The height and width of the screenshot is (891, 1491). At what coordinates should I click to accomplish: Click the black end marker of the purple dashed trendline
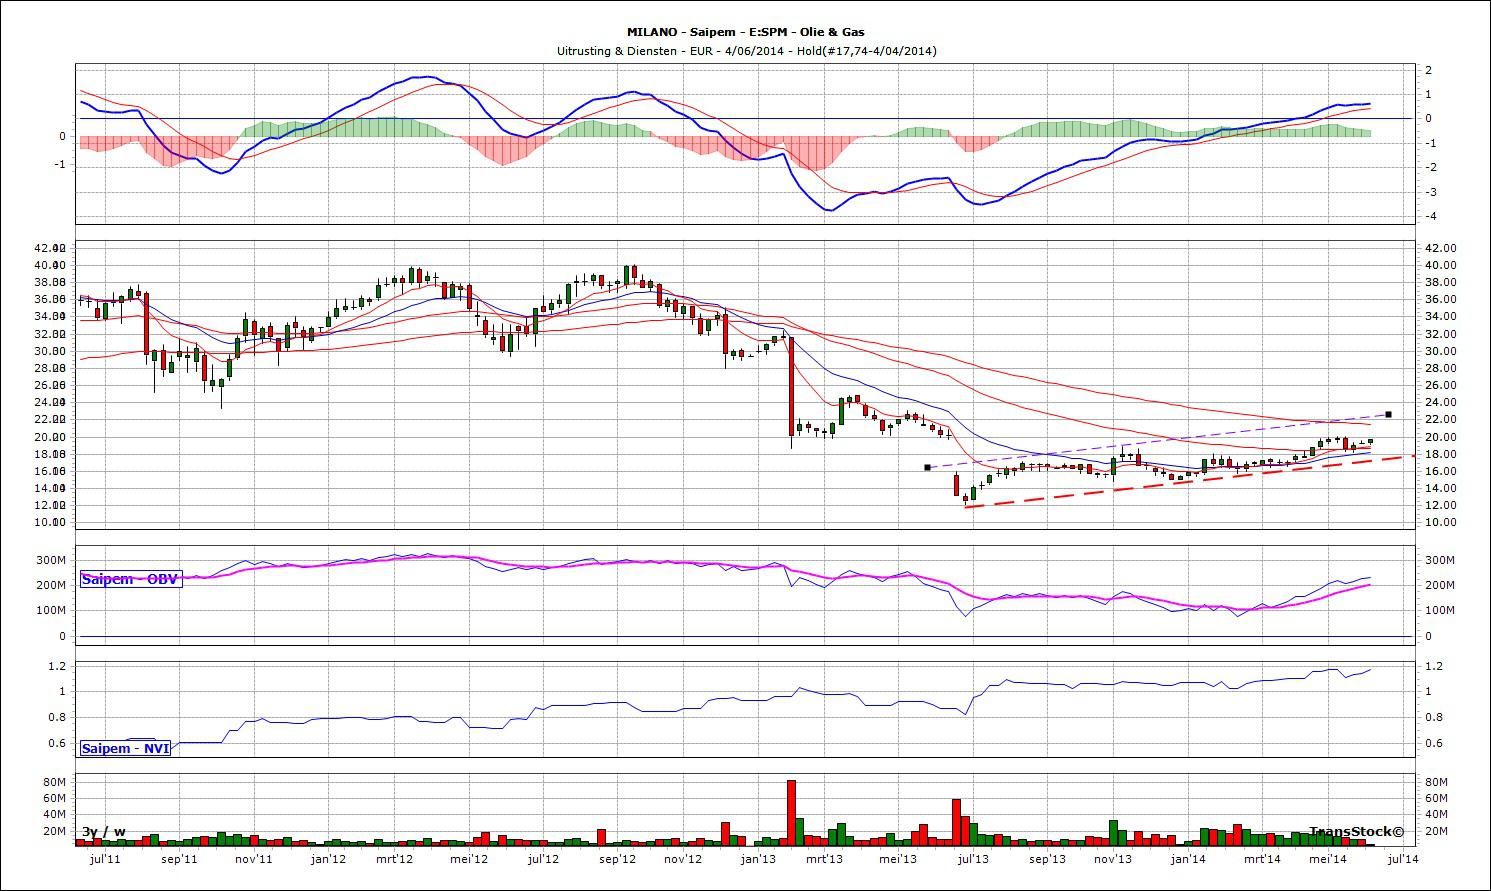[x=1388, y=414]
